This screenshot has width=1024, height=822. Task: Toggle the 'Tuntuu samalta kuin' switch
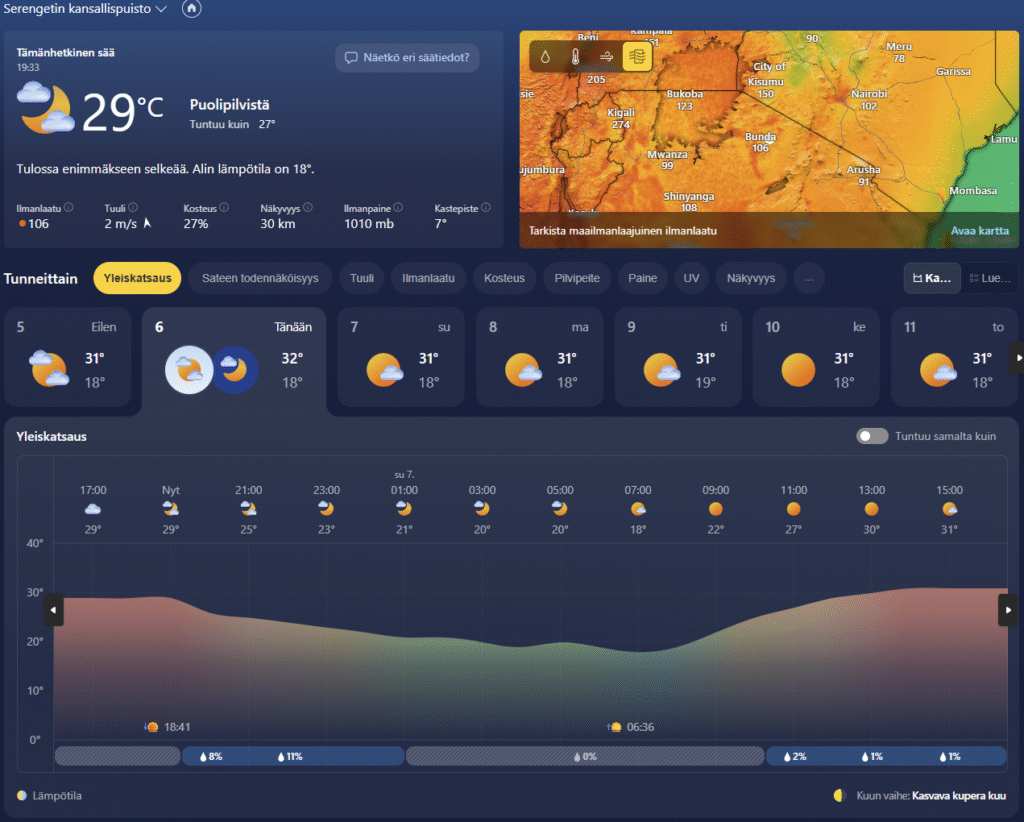tap(872, 436)
